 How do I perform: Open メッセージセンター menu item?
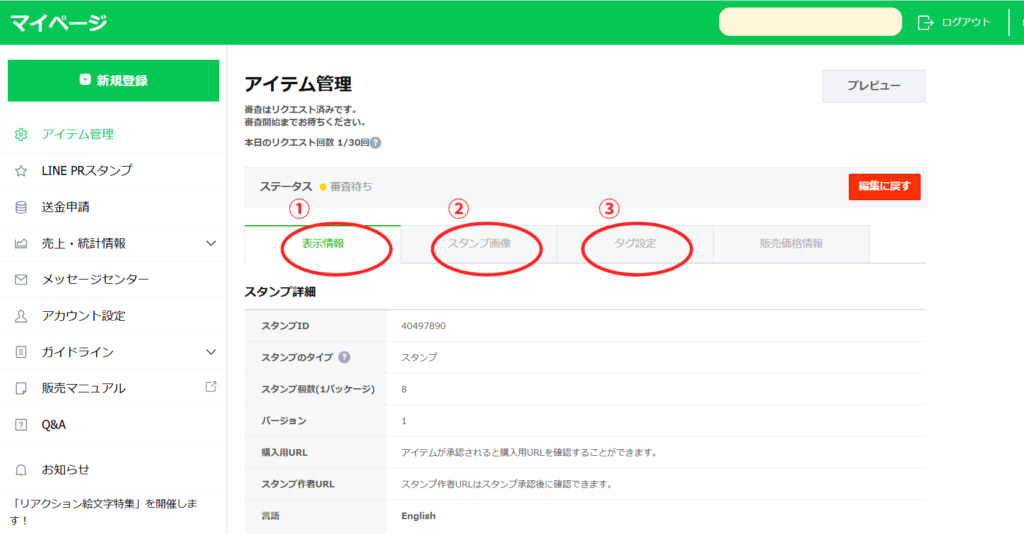[x=95, y=279]
